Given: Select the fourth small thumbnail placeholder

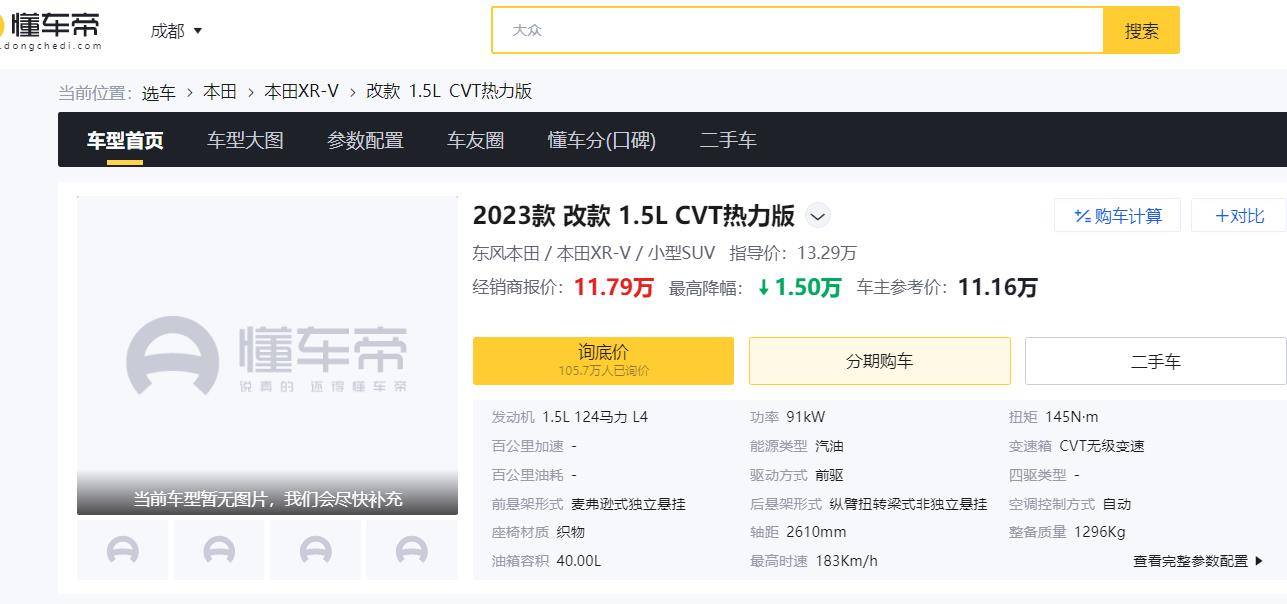Looking at the screenshot, I should [411, 550].
